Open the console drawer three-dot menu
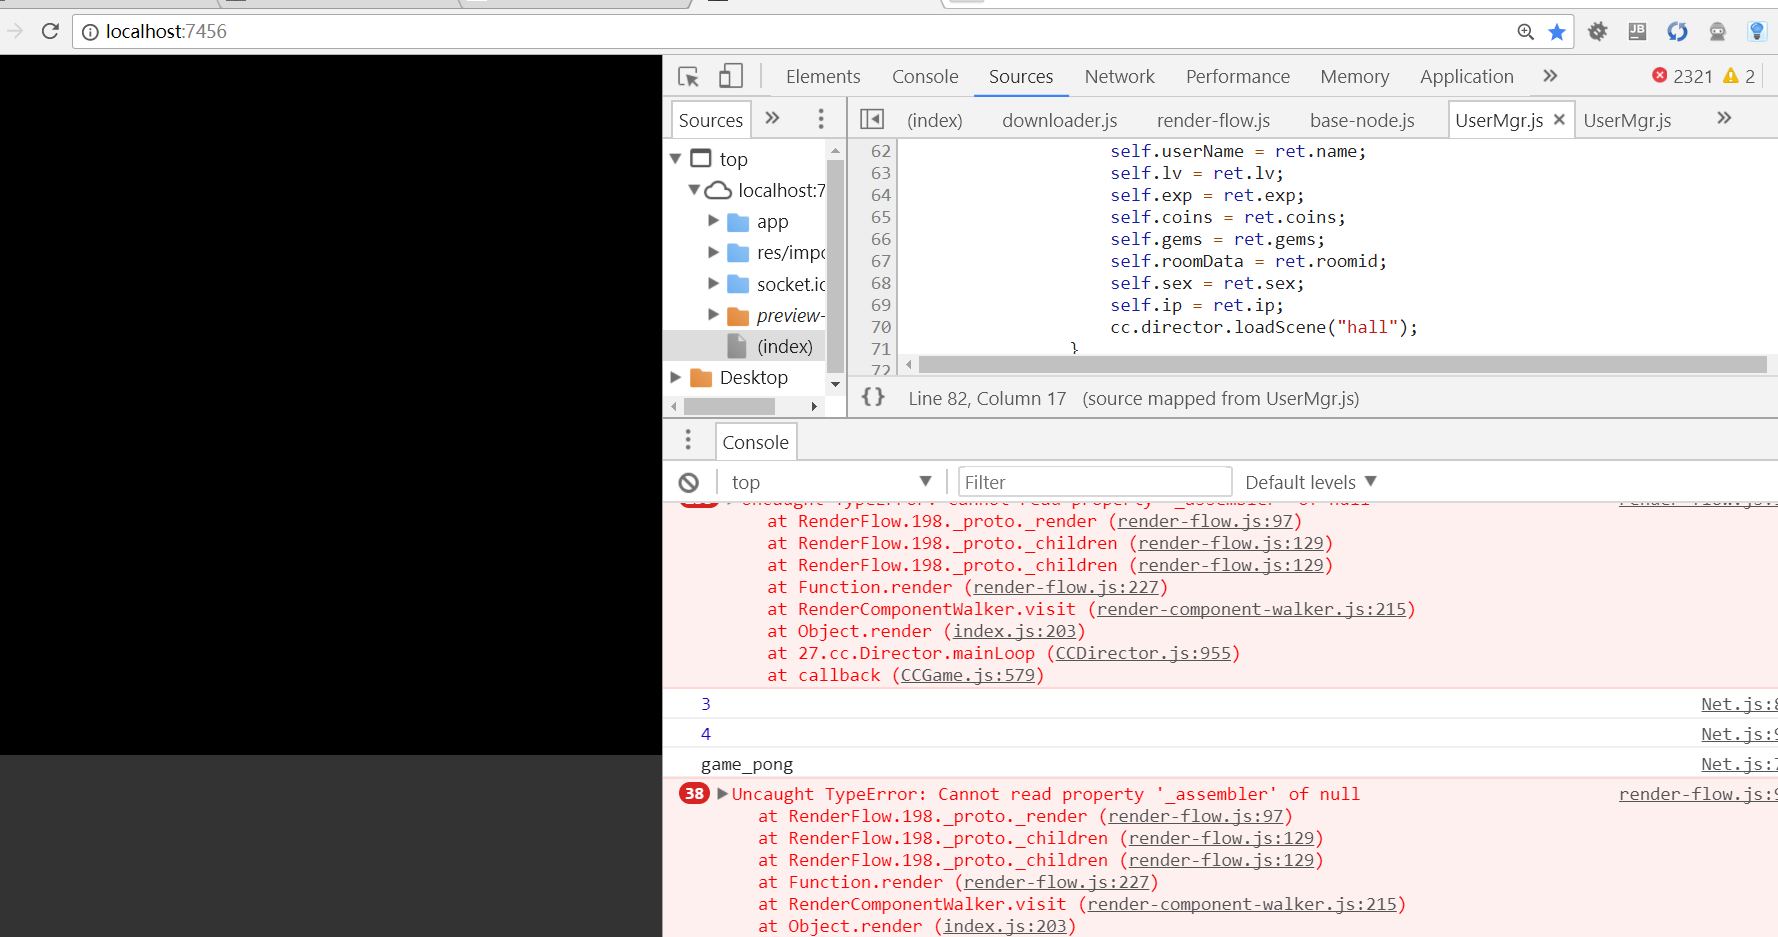Viewport: 1778px width, 937px height. pyautogui.click(x=688, y=440)
